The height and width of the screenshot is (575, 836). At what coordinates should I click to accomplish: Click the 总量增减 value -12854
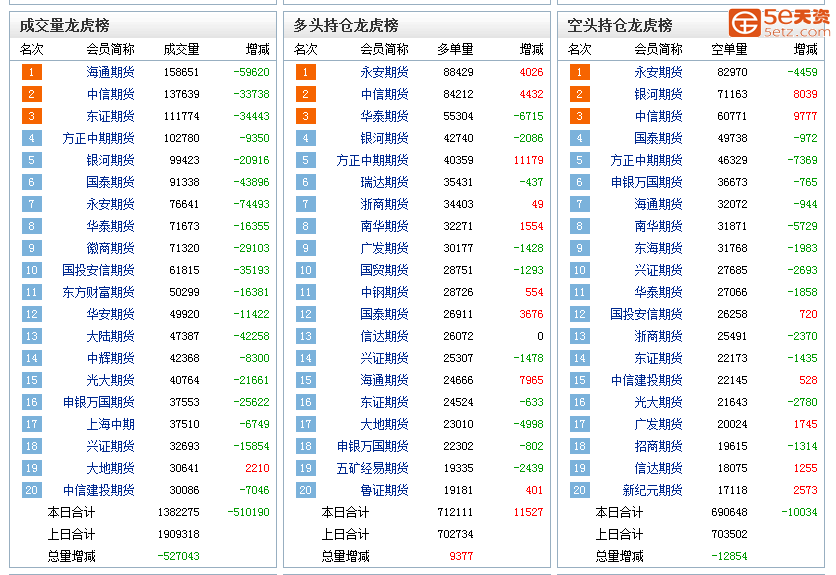pyautogui.click(x=729, y=556)
